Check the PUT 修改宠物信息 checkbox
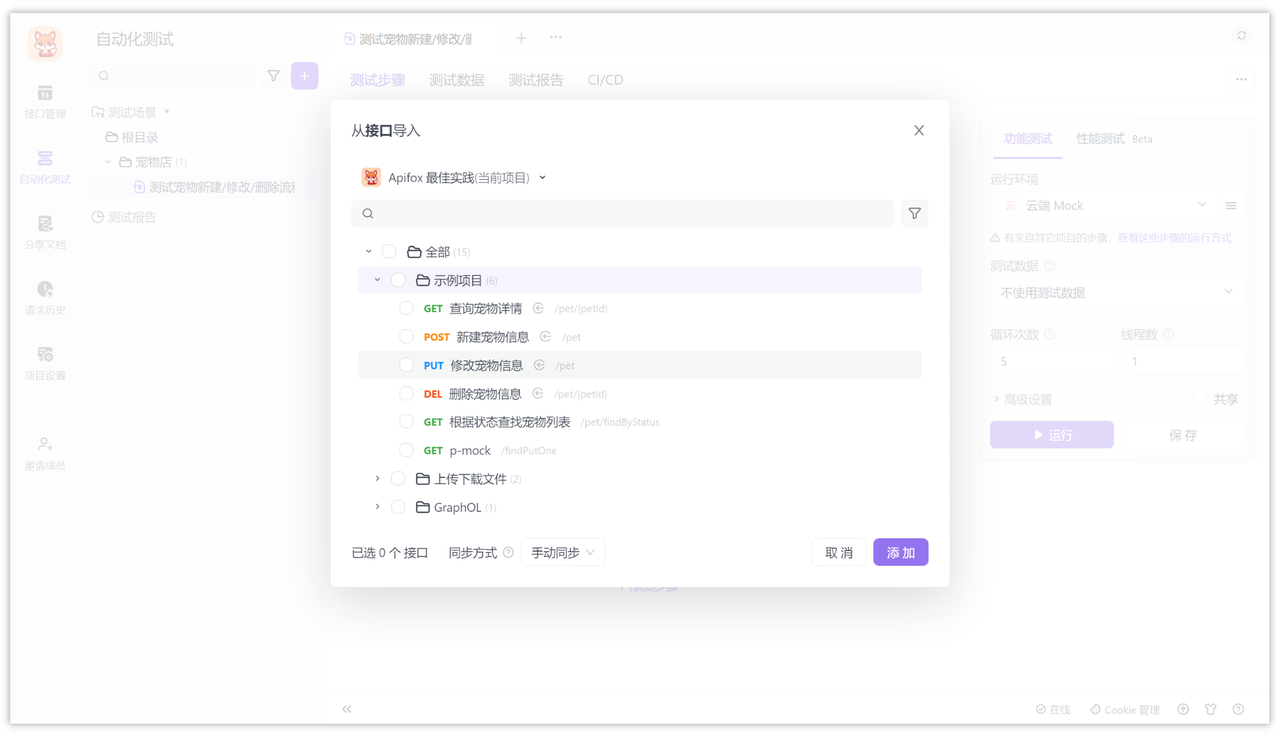1280x736 pixels. pos(406,365)
